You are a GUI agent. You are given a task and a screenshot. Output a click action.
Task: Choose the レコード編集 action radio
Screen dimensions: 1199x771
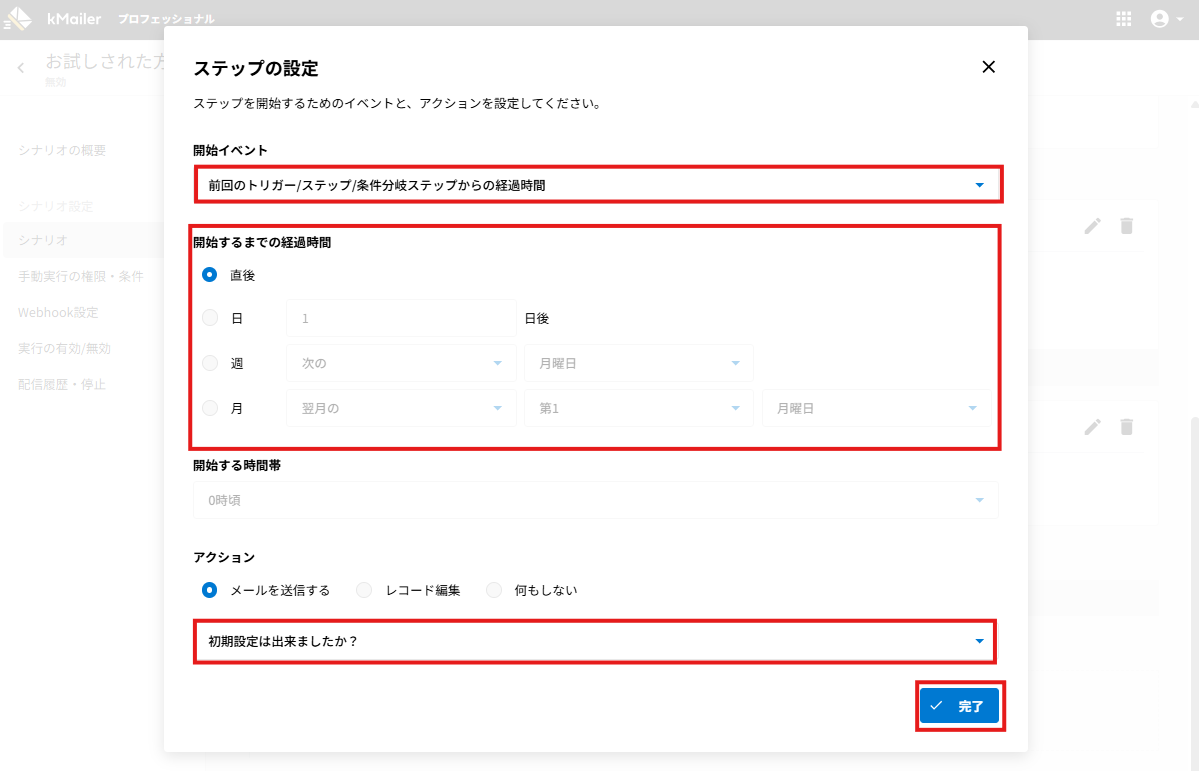pyautogui.click(x=365, y=590)
